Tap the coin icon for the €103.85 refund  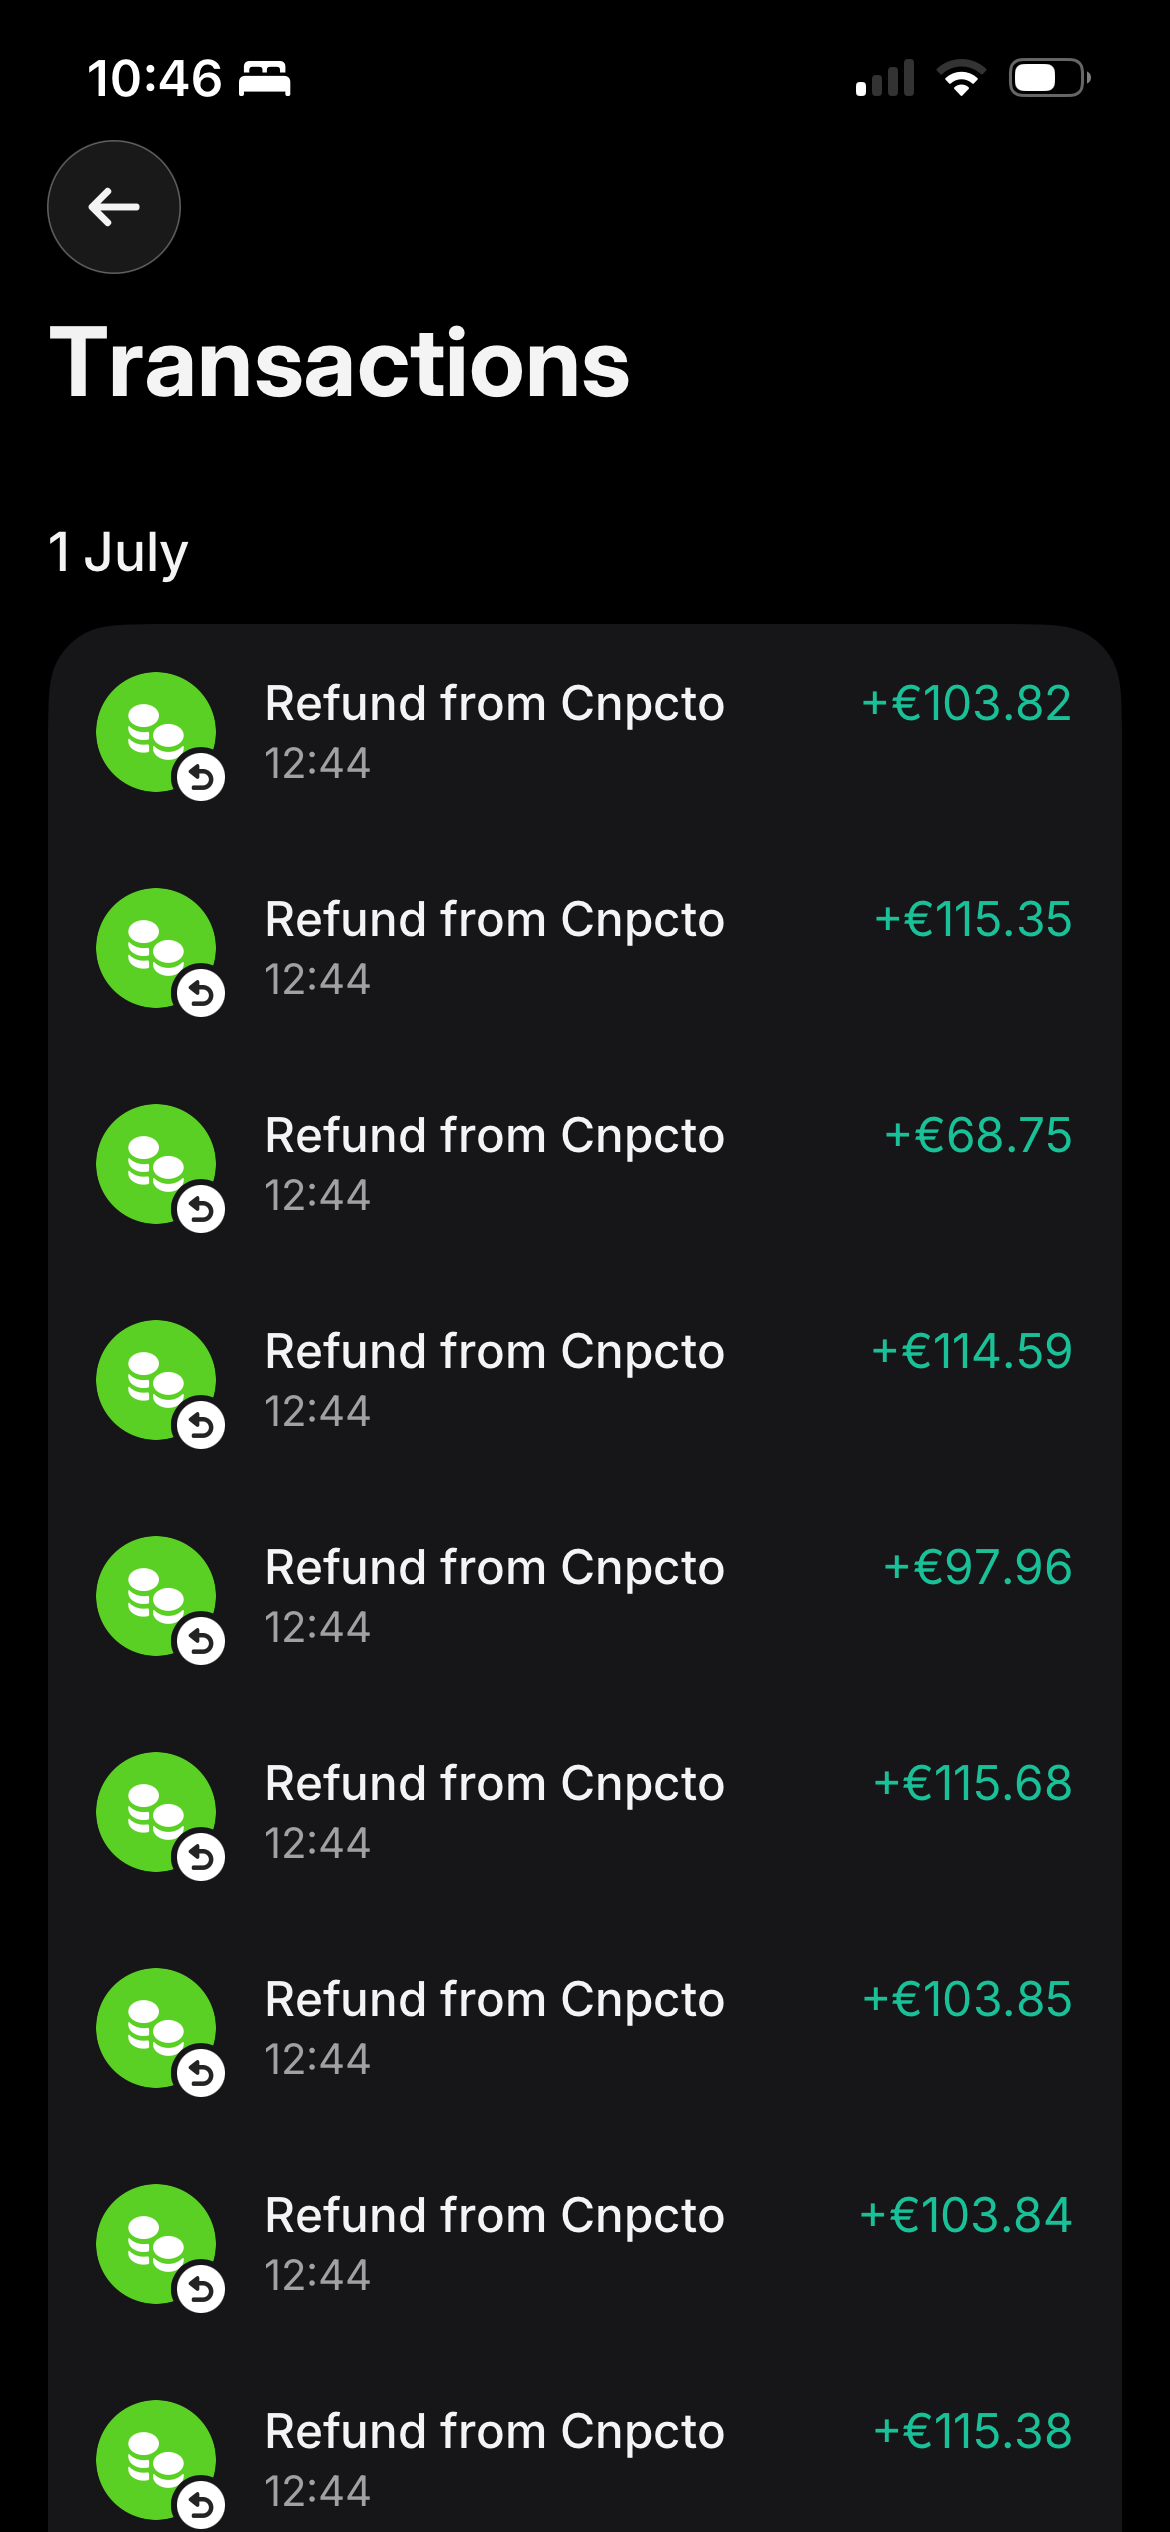[x=156, y=2028]
